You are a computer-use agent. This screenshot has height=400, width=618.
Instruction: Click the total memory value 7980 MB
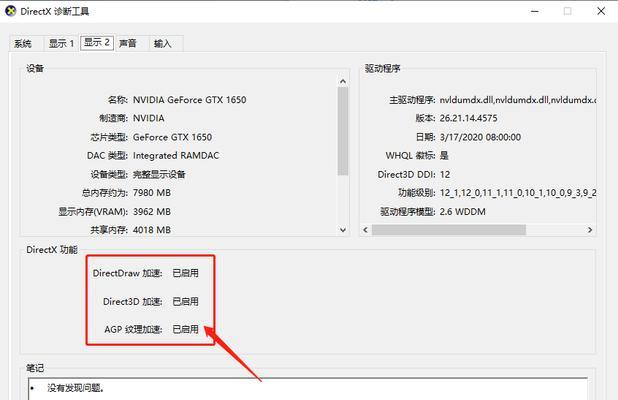tap(152, 193)
